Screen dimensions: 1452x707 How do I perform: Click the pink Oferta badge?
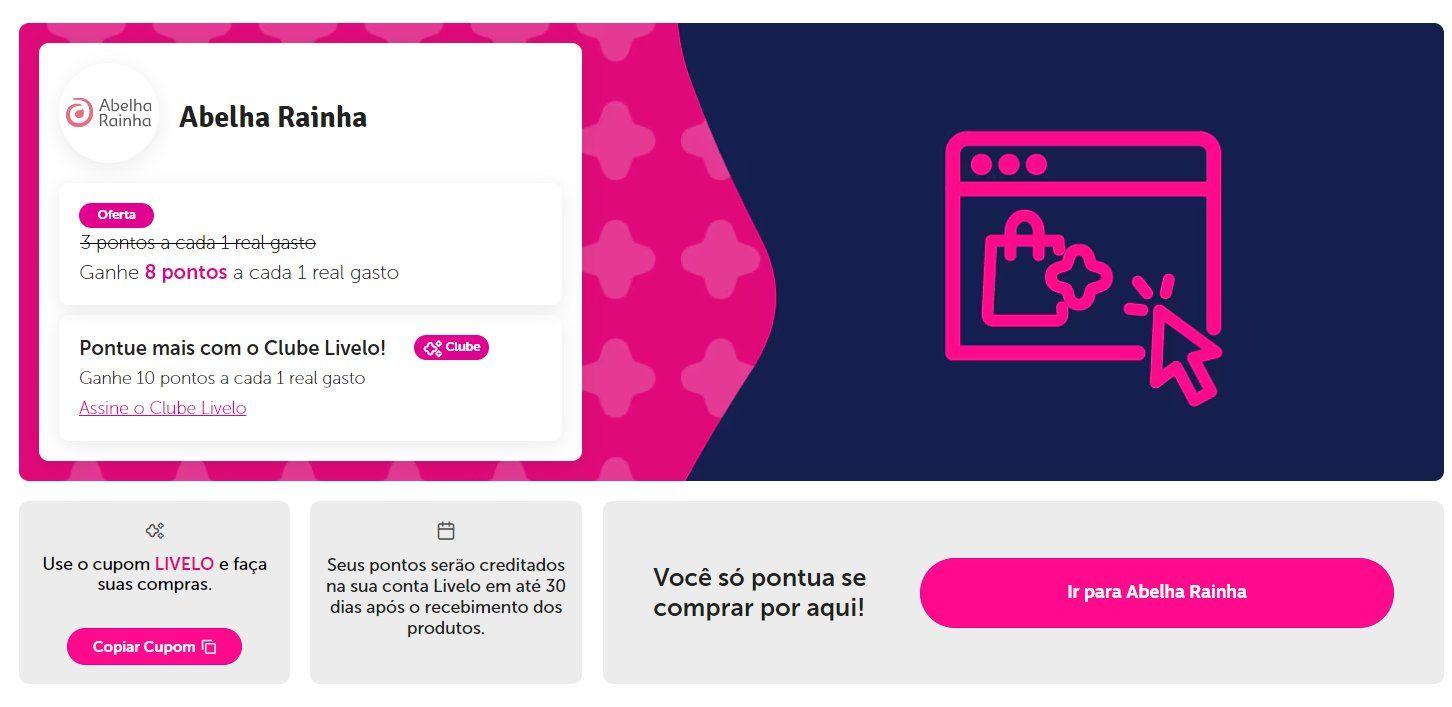[116, 215]
